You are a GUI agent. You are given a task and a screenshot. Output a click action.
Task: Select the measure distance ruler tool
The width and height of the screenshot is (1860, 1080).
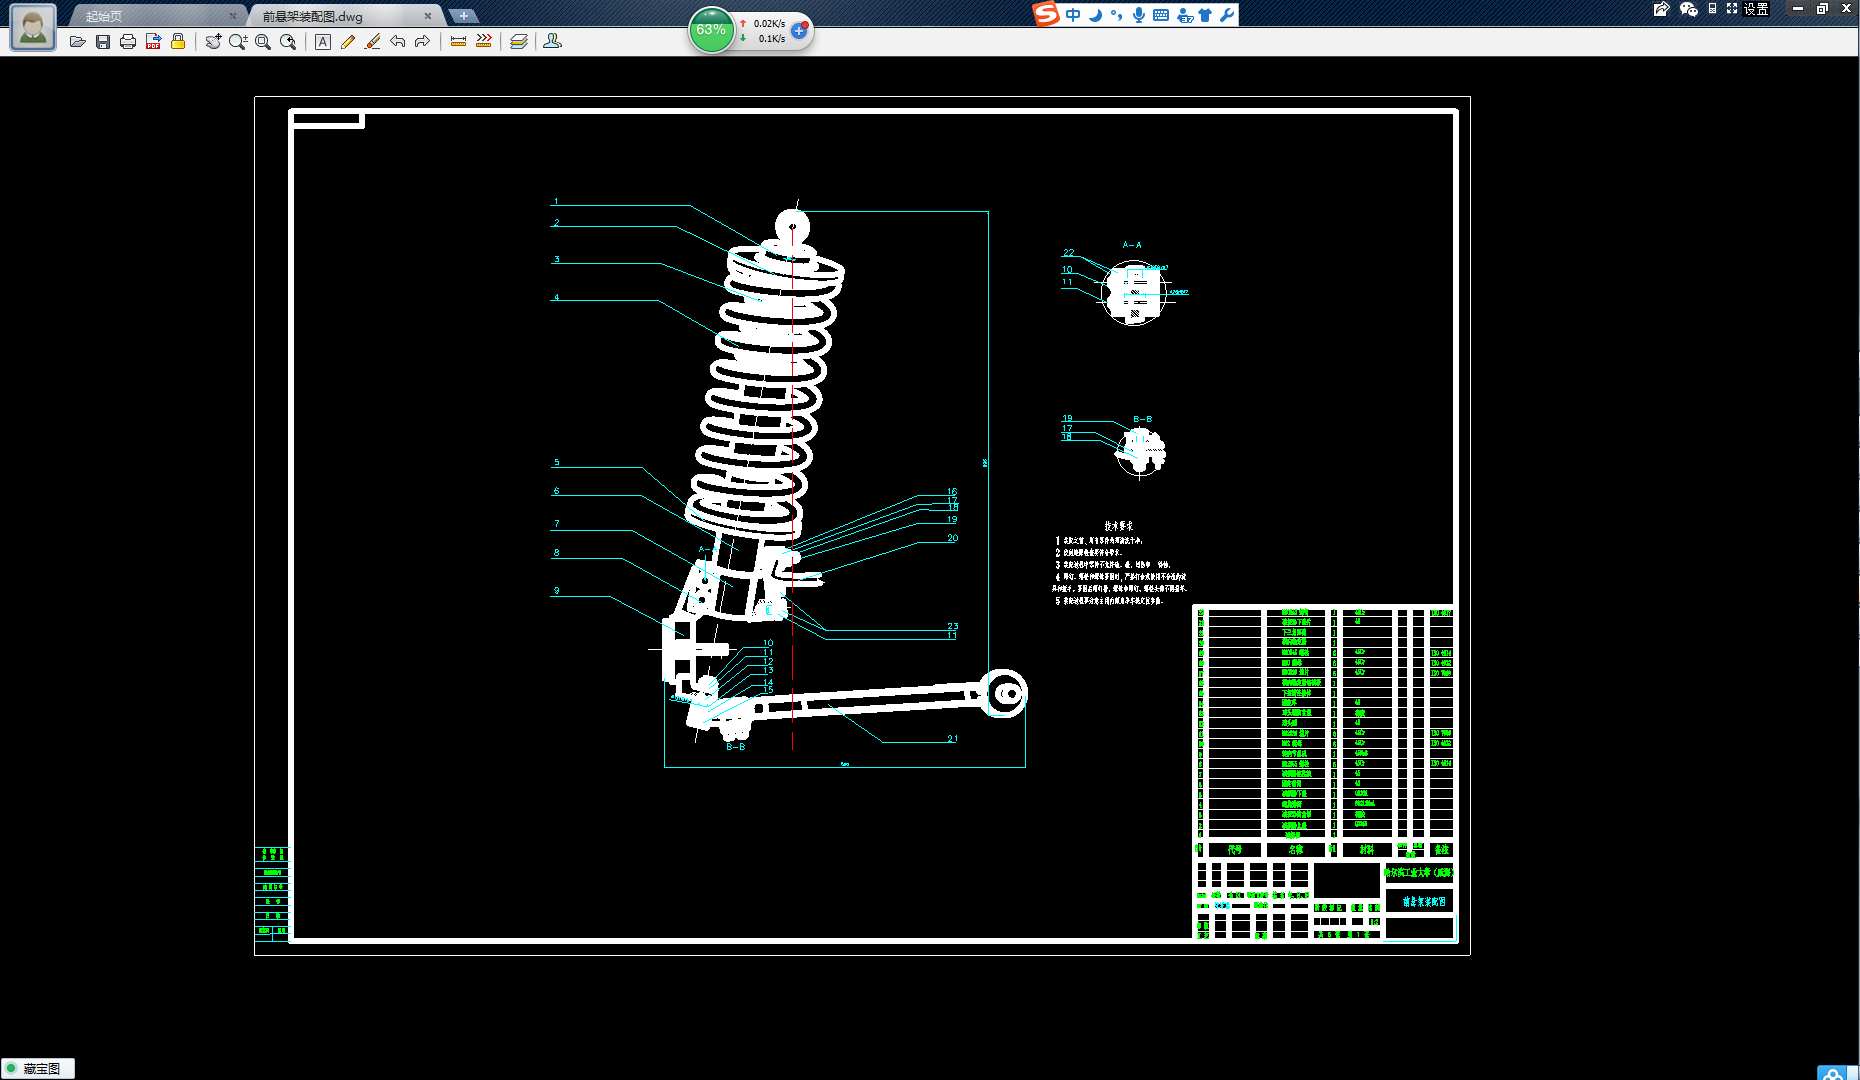click(x=458, y=41)
